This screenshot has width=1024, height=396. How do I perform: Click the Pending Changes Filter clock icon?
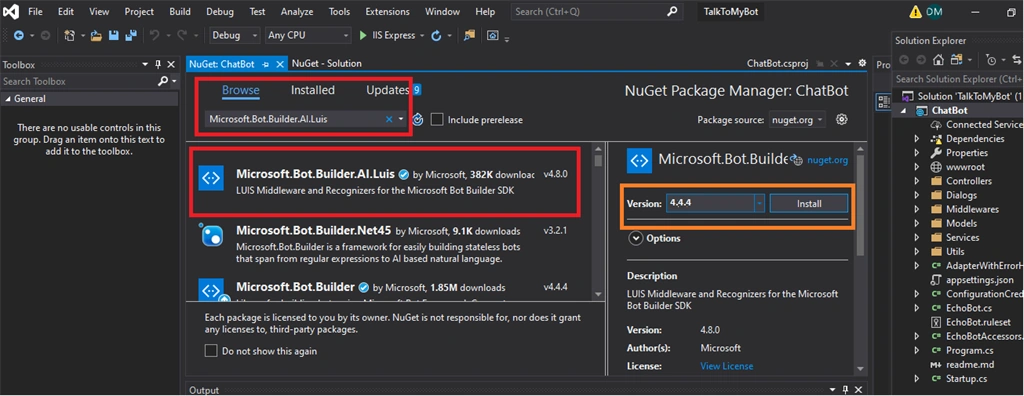click(x=991, y=59)
